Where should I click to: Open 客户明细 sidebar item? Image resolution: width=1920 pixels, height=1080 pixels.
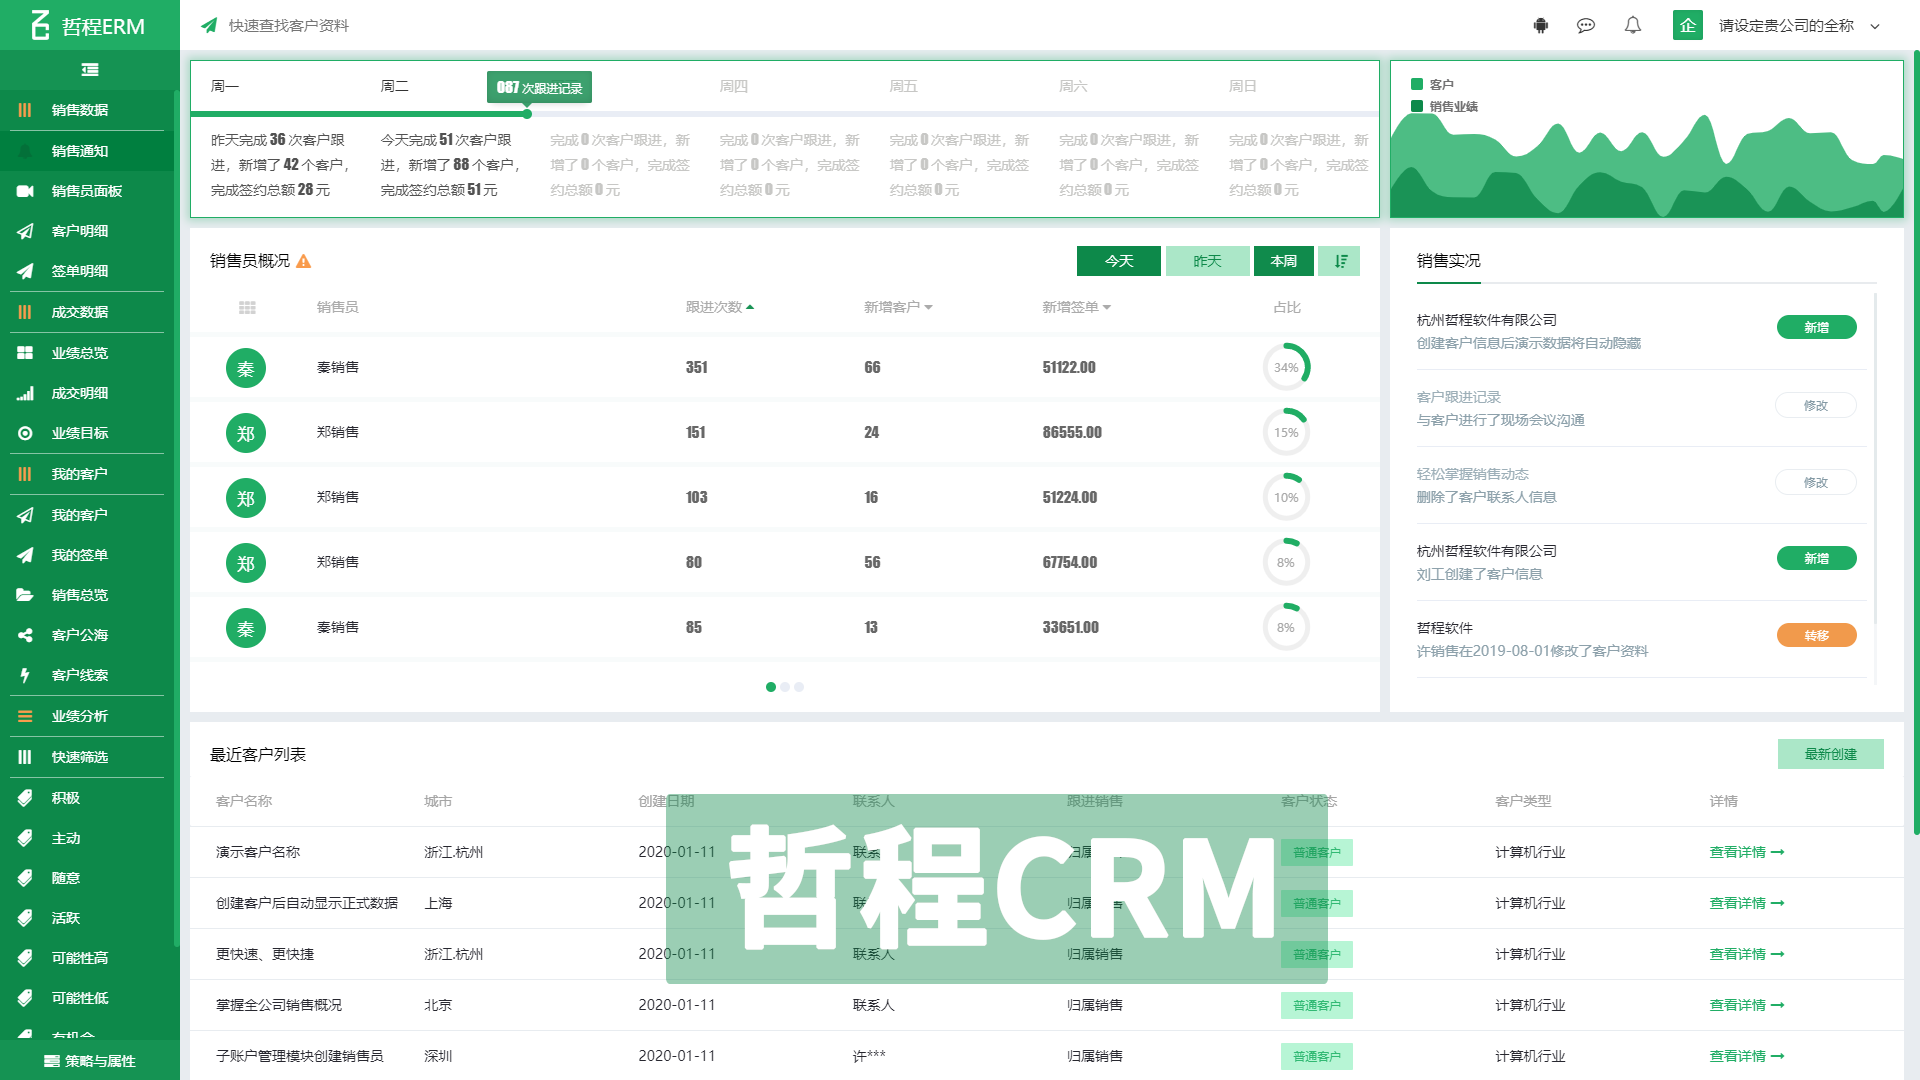pyautogui.click(x=88, y=231)
